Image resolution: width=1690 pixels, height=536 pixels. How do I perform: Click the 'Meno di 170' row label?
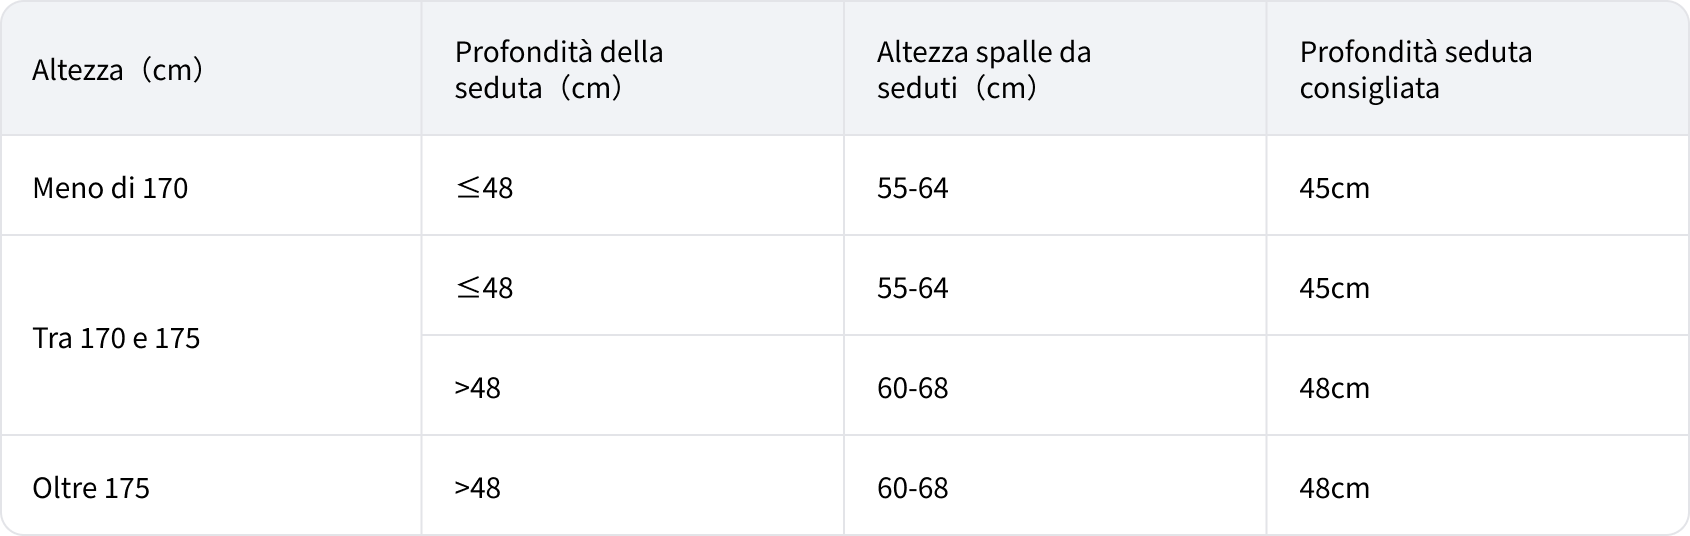tap(110, 188)
